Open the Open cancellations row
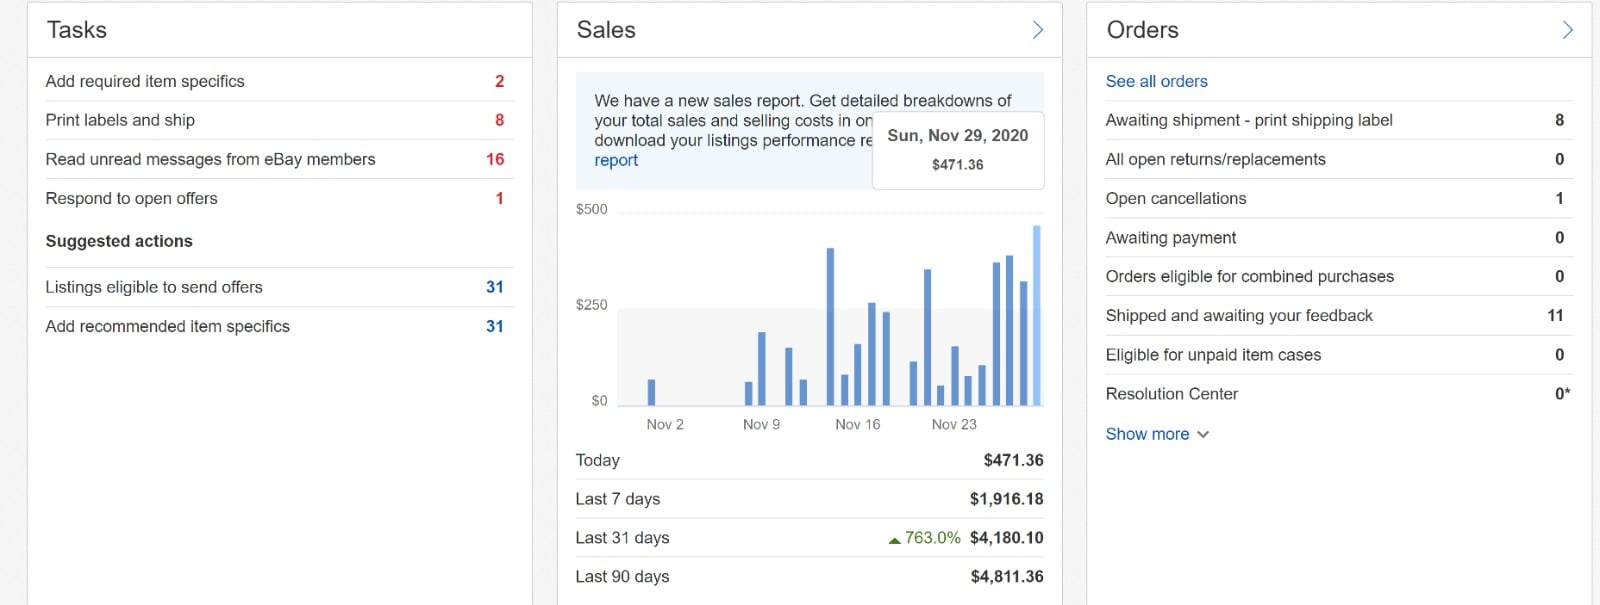This screenshot has width=1600, height=605. coord(1176,198)
